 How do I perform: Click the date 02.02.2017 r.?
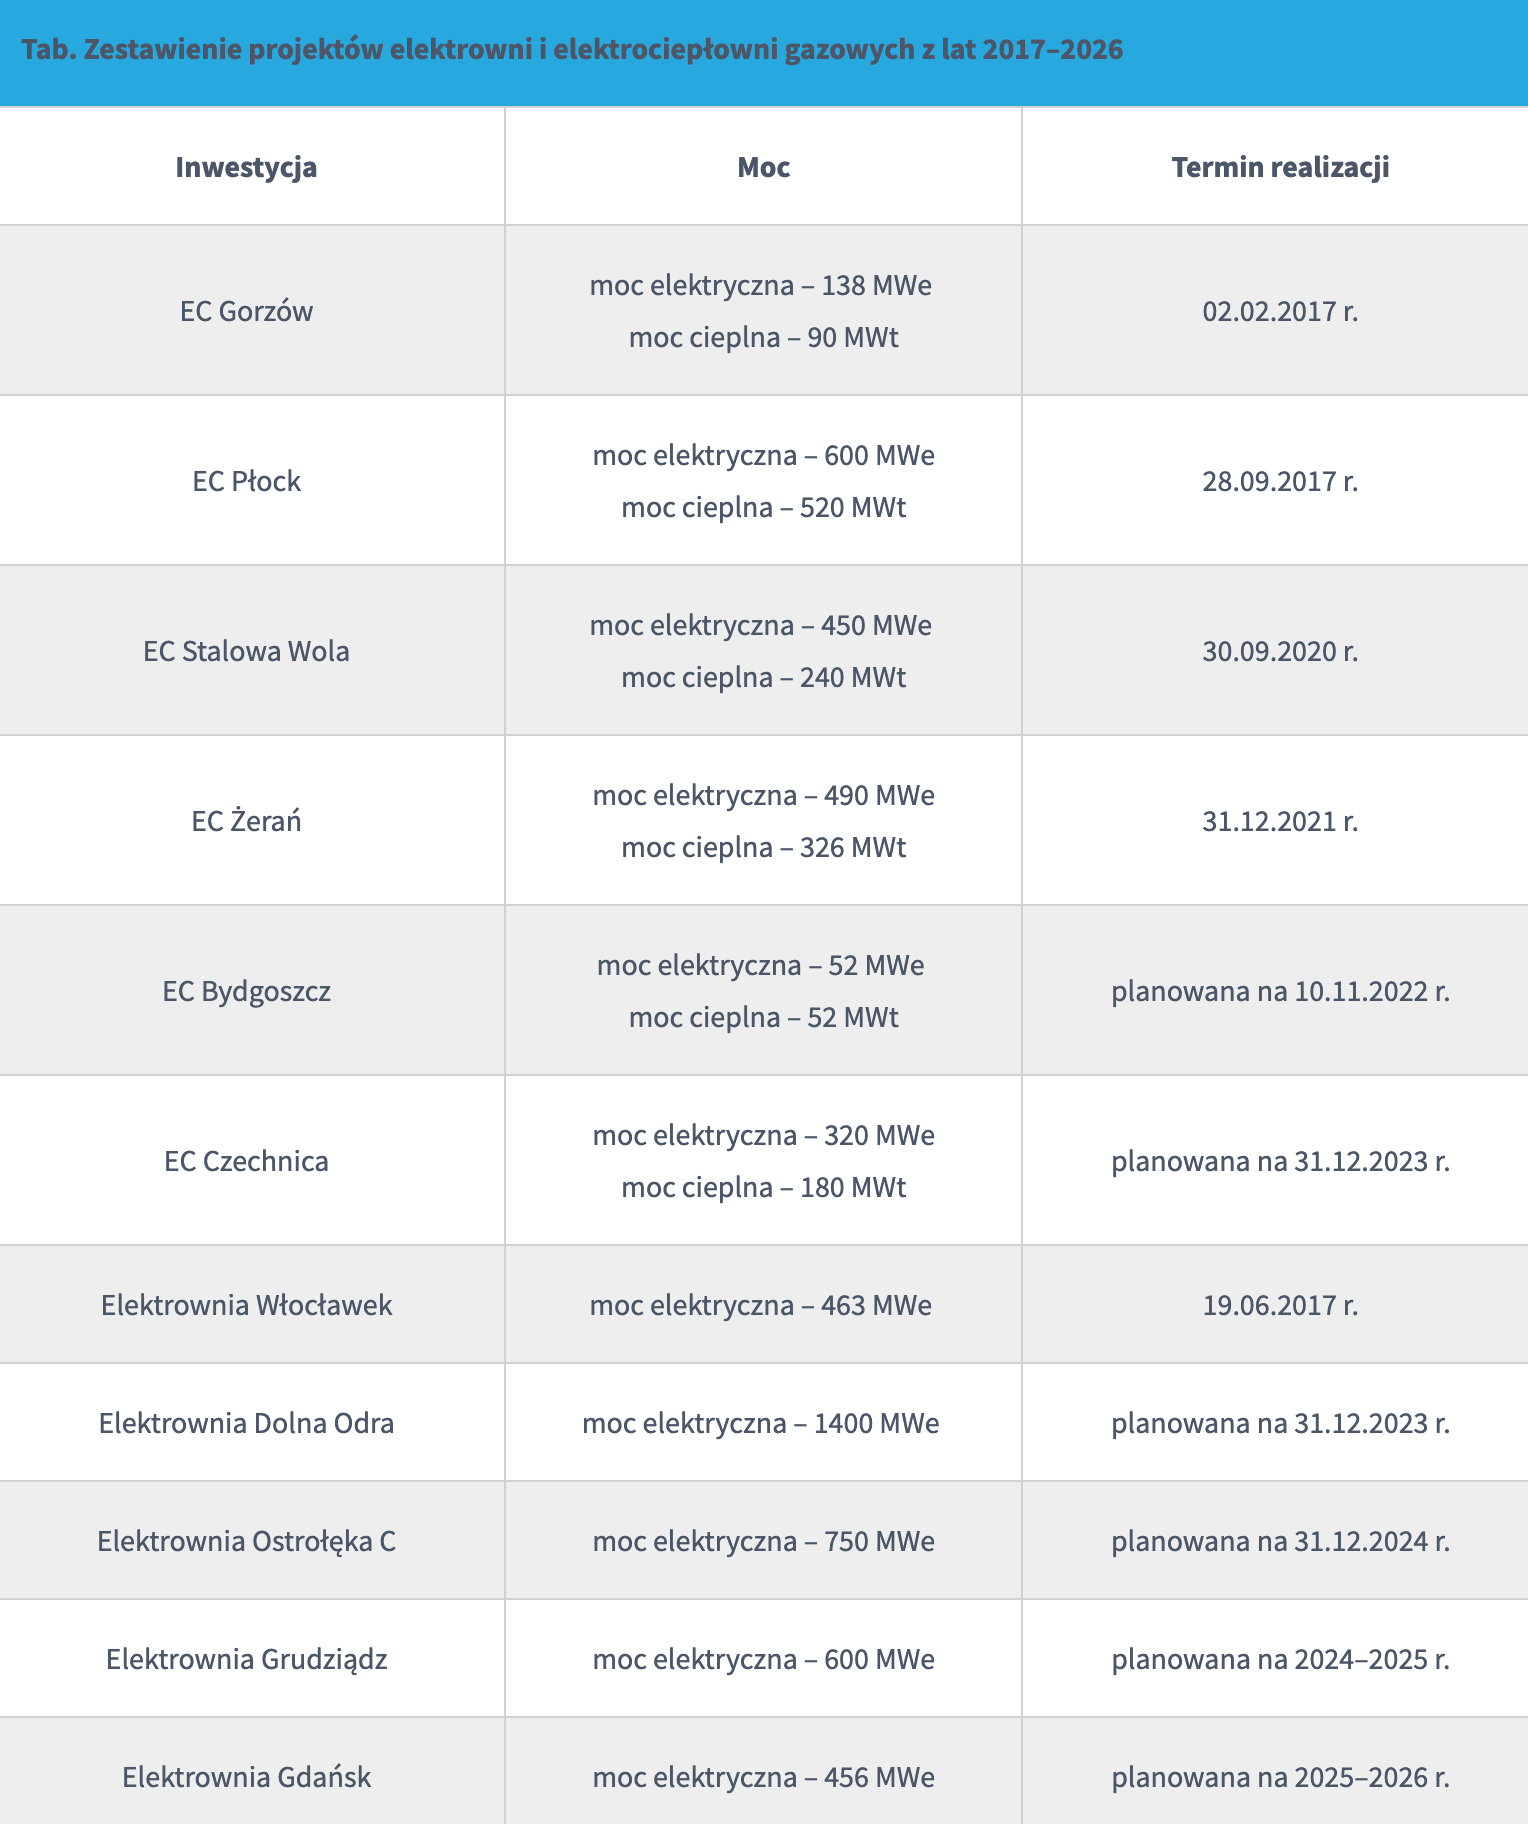click(1280, 311)
